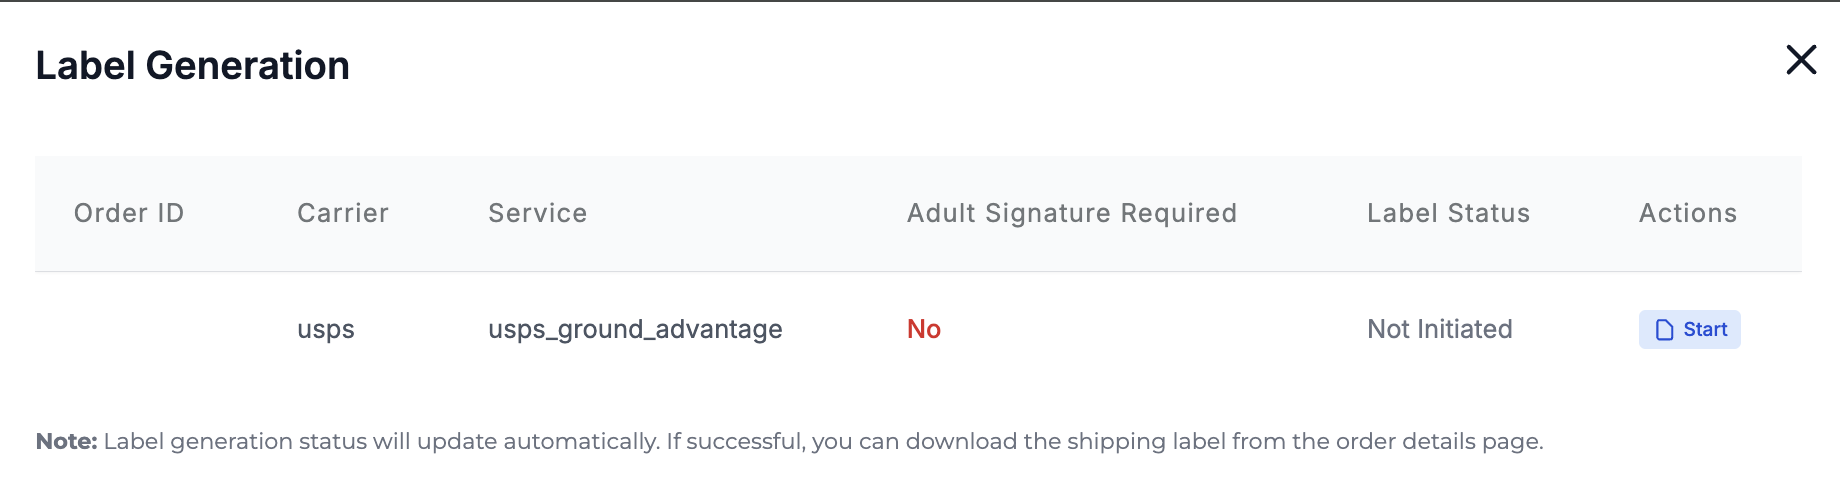Click the Label Generation dialog title

(193, 66)
